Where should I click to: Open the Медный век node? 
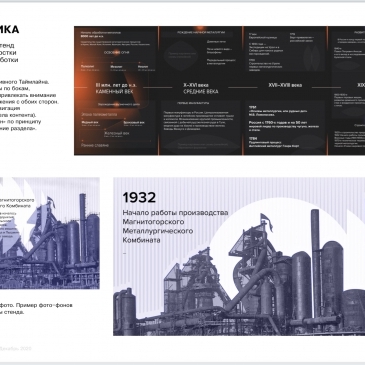point(90,123)
